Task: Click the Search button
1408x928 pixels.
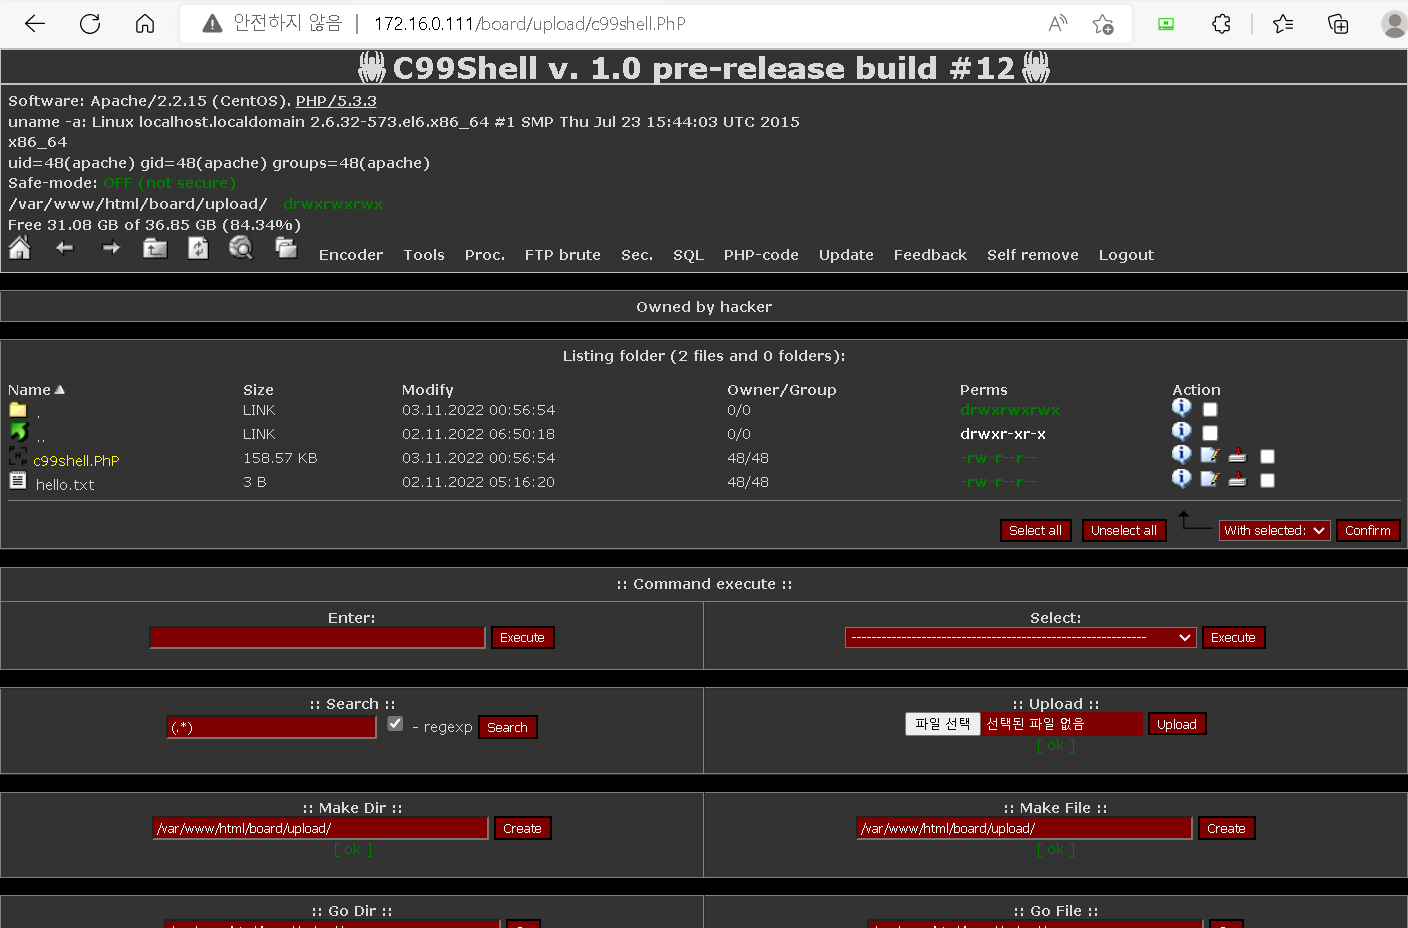Action: (508, 727)
